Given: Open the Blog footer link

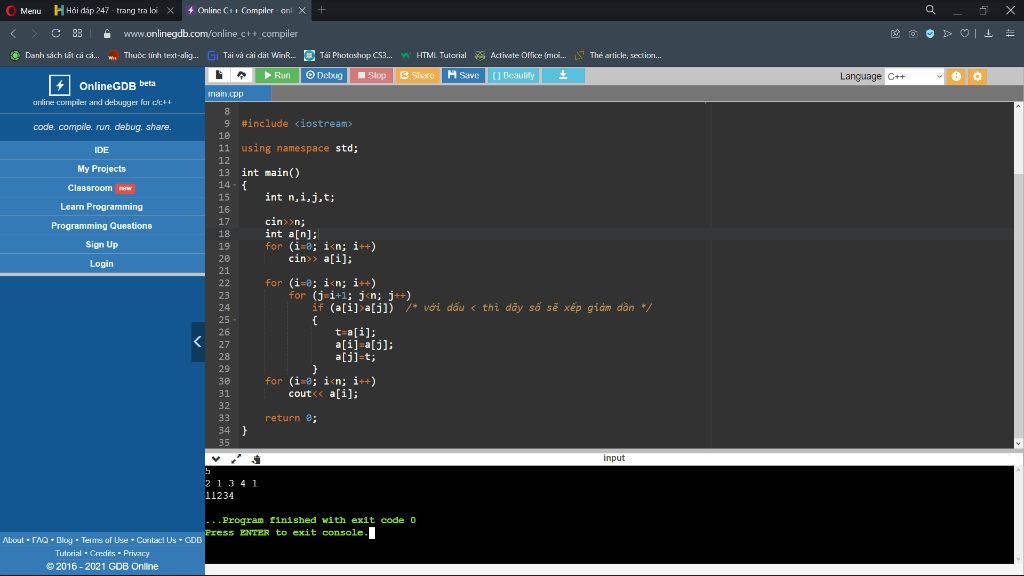Looking at the screenshot, I should tap(64, 540).
